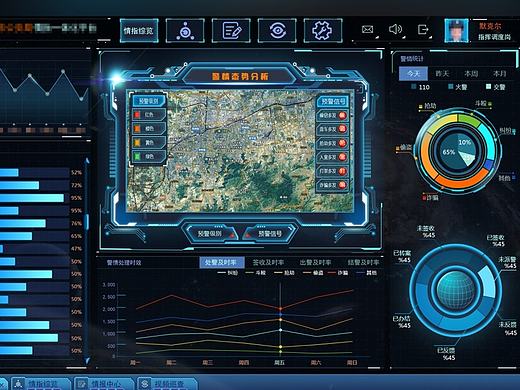520x390 pixels.
Task: Toggle 抢劫 series in line chart legend
Action: click(x=284, y=273)
